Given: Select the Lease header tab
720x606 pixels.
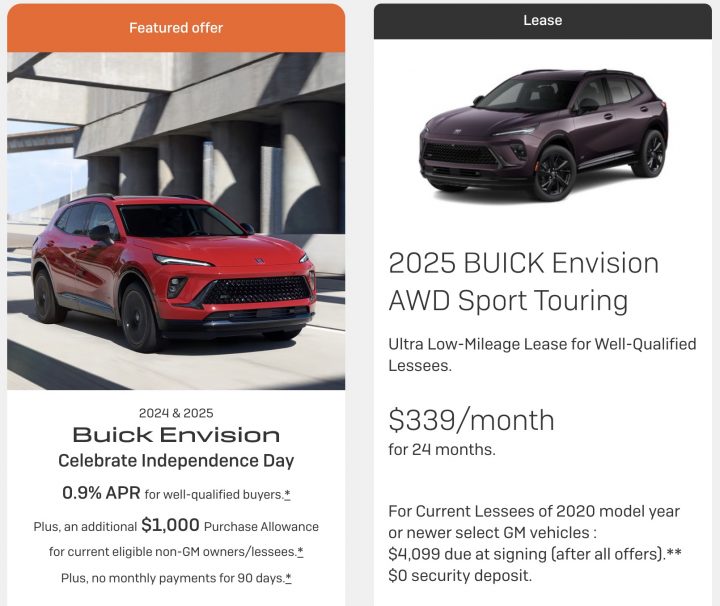Looking at the screenshot, I should 543,21.
